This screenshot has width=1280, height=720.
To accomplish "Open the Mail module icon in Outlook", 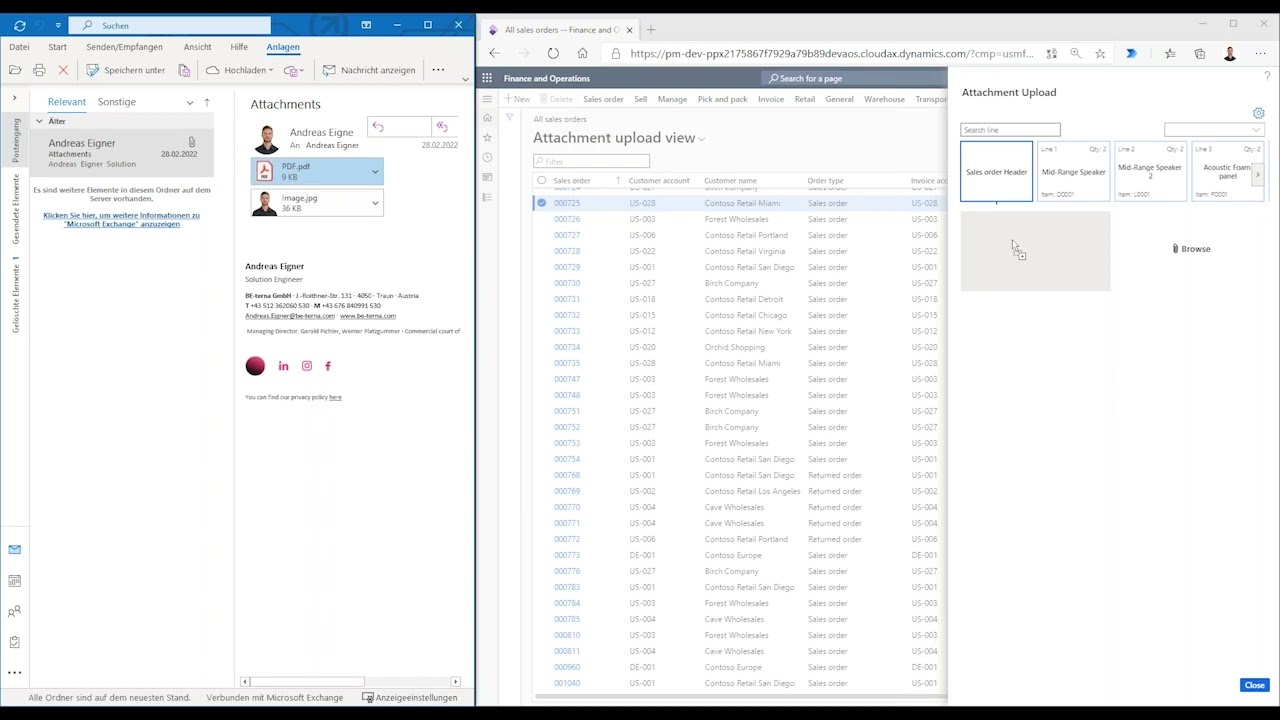I will click(15, 549).
